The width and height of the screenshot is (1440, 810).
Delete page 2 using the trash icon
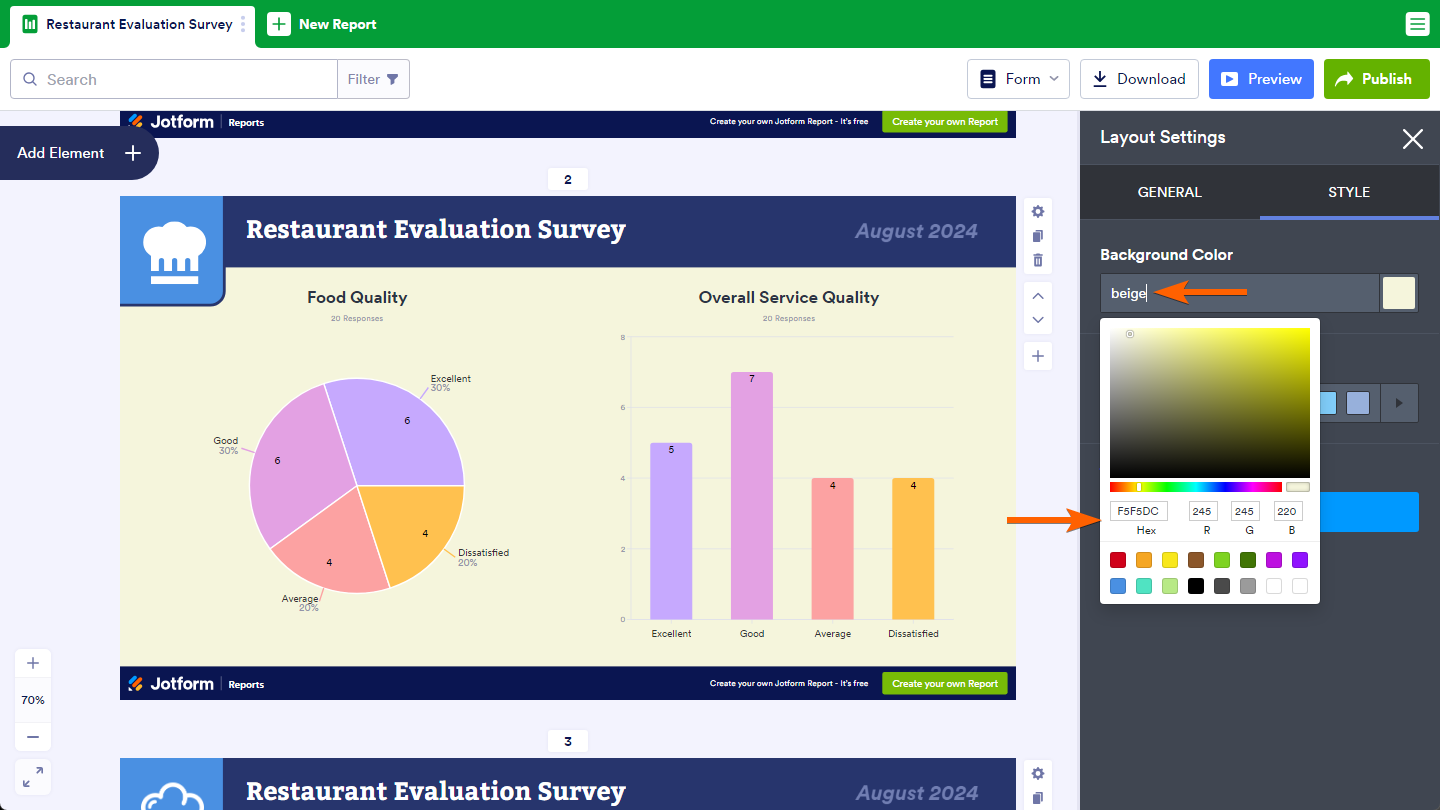point(1038,260)
